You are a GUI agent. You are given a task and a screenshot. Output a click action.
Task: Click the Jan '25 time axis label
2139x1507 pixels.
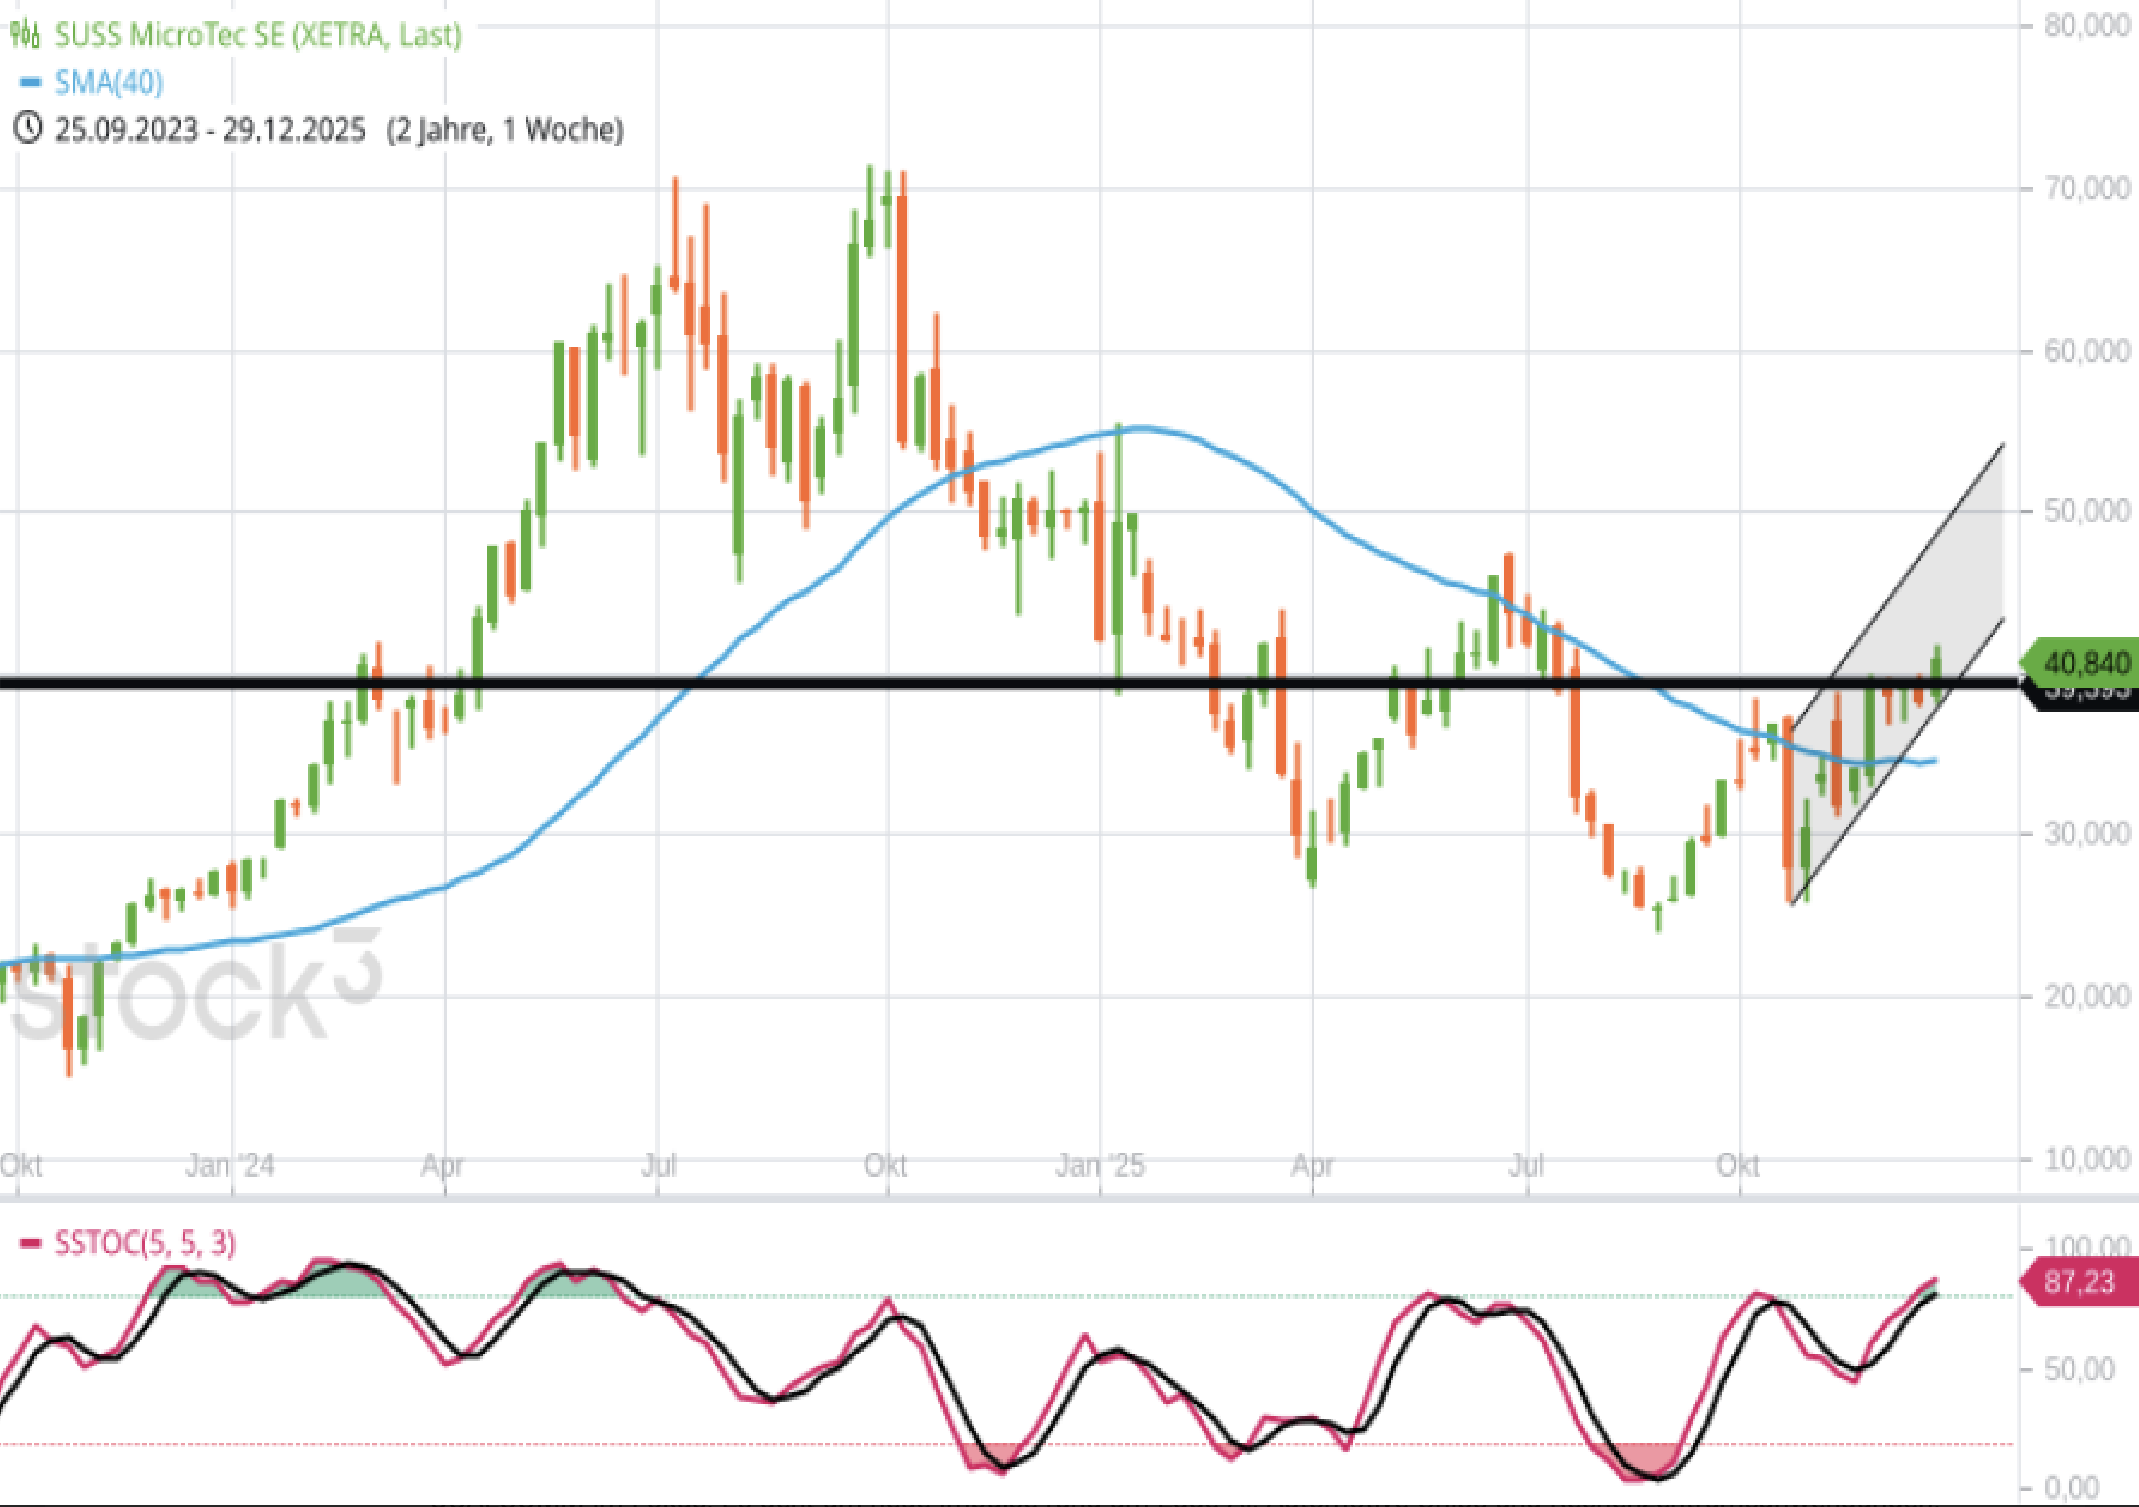pyautogui.click(x=1099, y=1166)
